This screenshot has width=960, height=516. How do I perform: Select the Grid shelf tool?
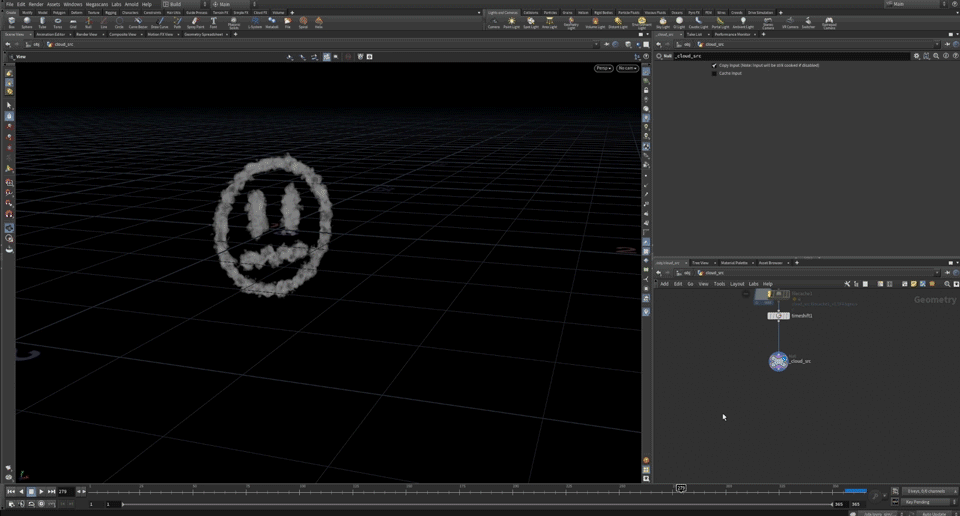[73, 23]
